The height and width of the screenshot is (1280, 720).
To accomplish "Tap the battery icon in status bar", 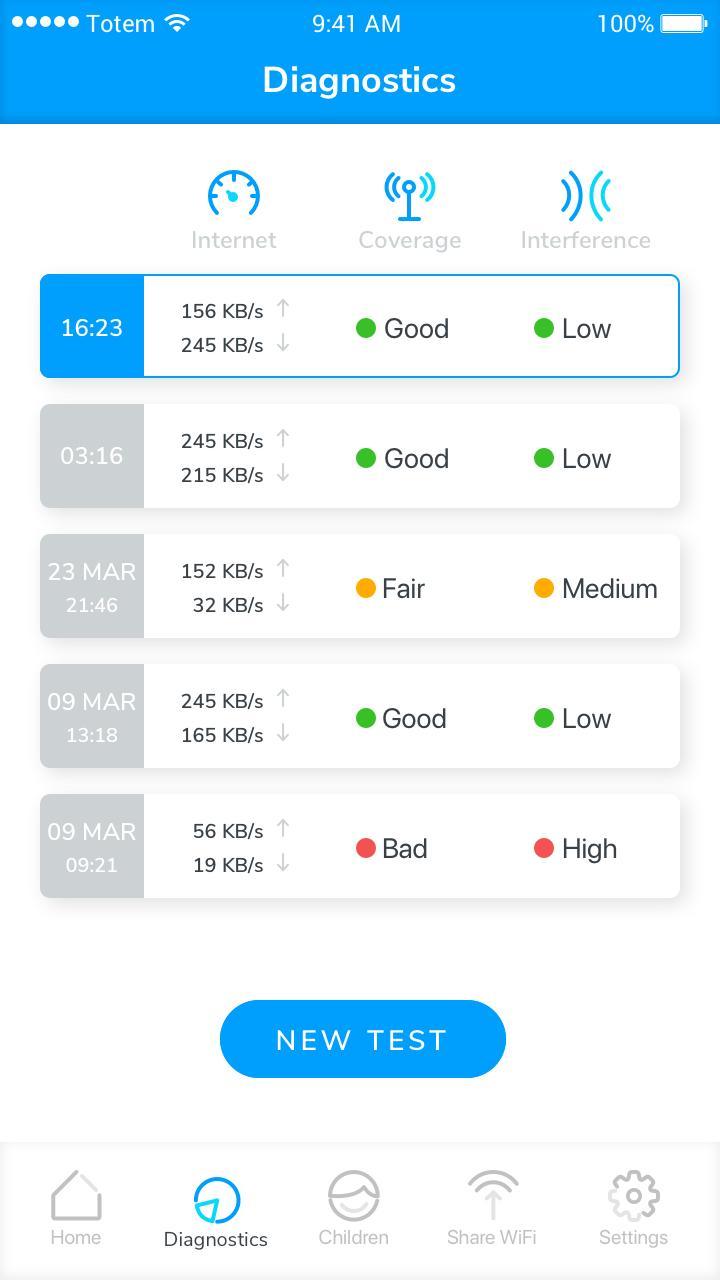I will [683, 23].
